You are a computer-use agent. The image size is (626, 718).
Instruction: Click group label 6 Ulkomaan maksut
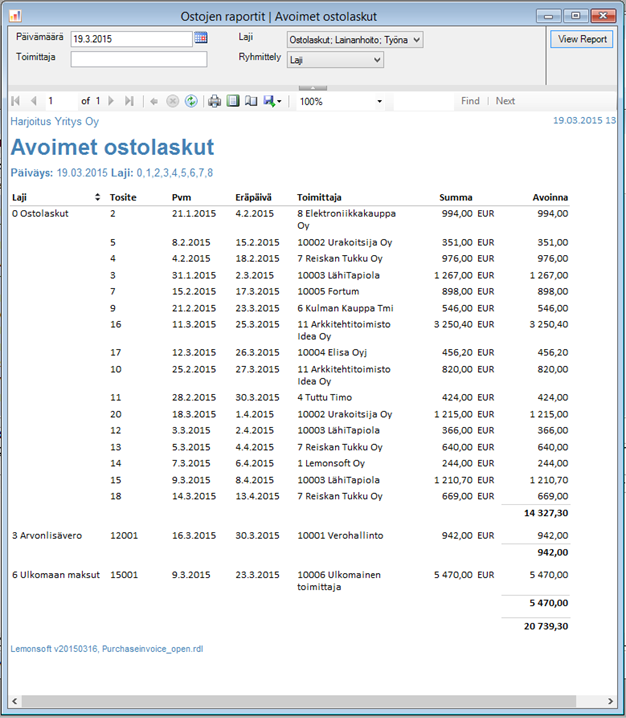pyautogui.click(x=56, y=575)
